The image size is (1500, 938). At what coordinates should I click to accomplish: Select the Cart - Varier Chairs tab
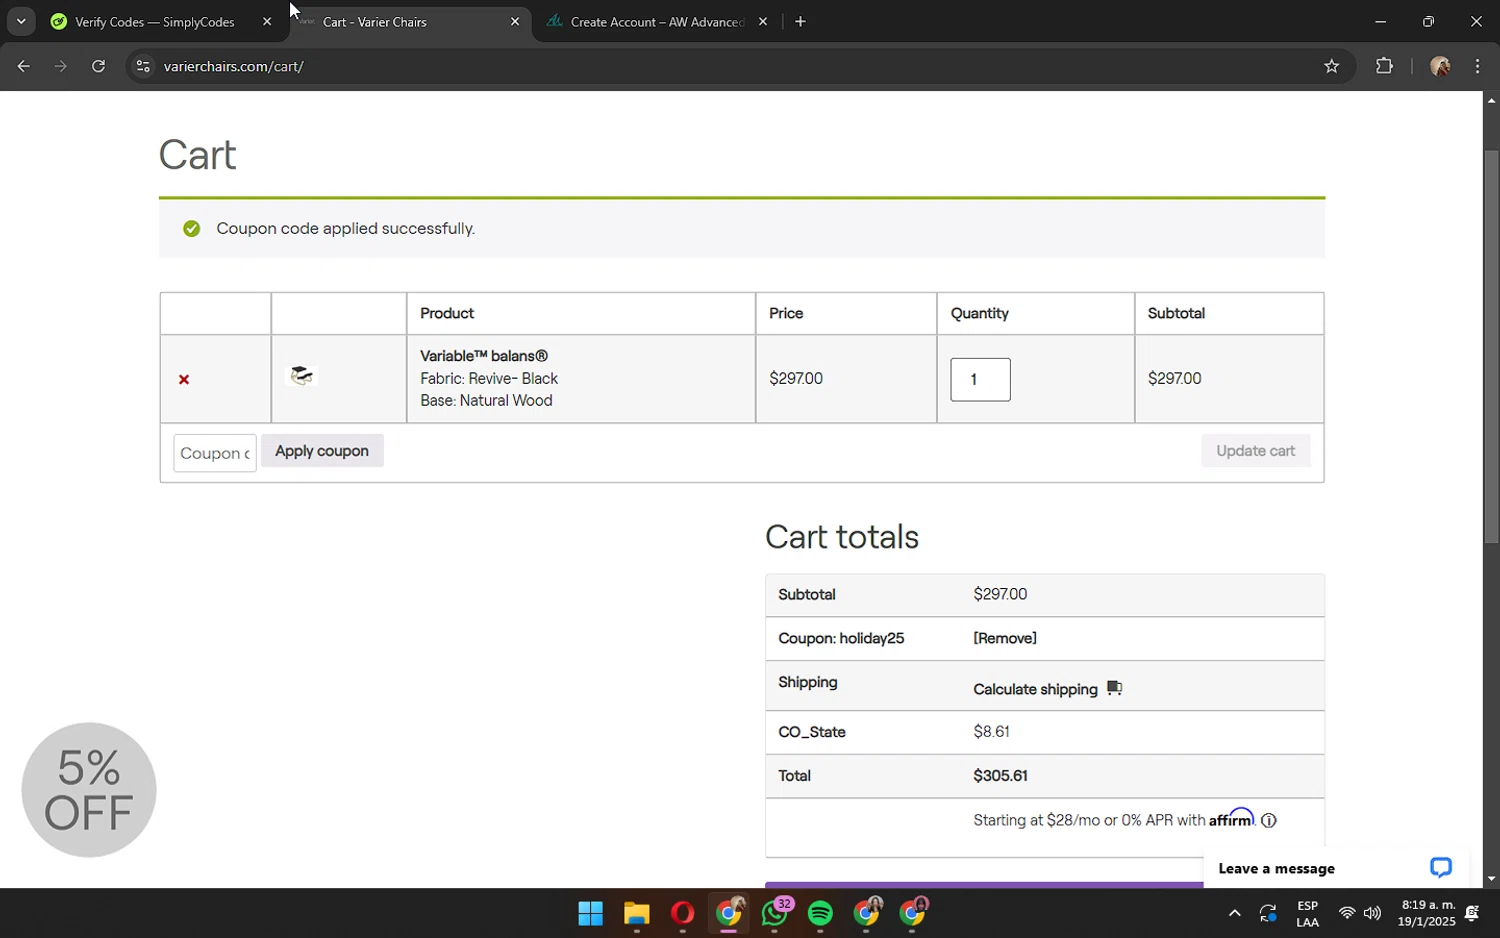click(410, 22)
